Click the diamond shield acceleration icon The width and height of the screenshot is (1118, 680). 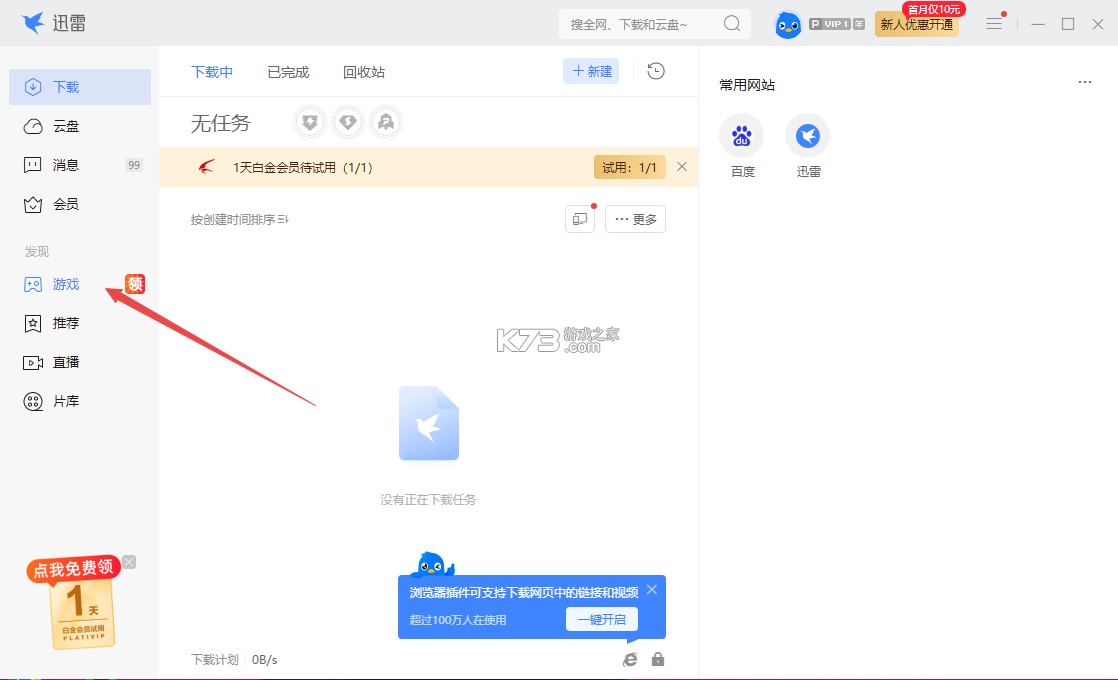pyautogui.click(x=347, y=123)
